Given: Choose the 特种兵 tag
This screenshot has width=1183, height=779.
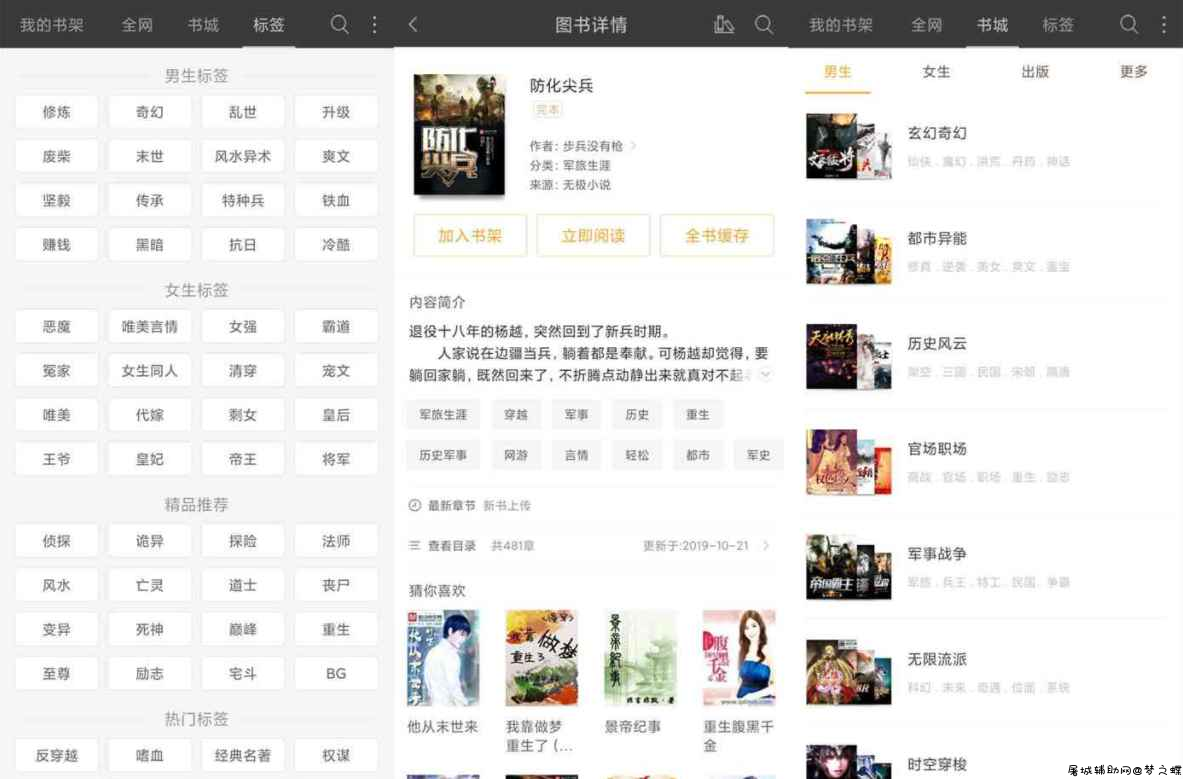Looking at the screenshot, I should pos(243,201).
